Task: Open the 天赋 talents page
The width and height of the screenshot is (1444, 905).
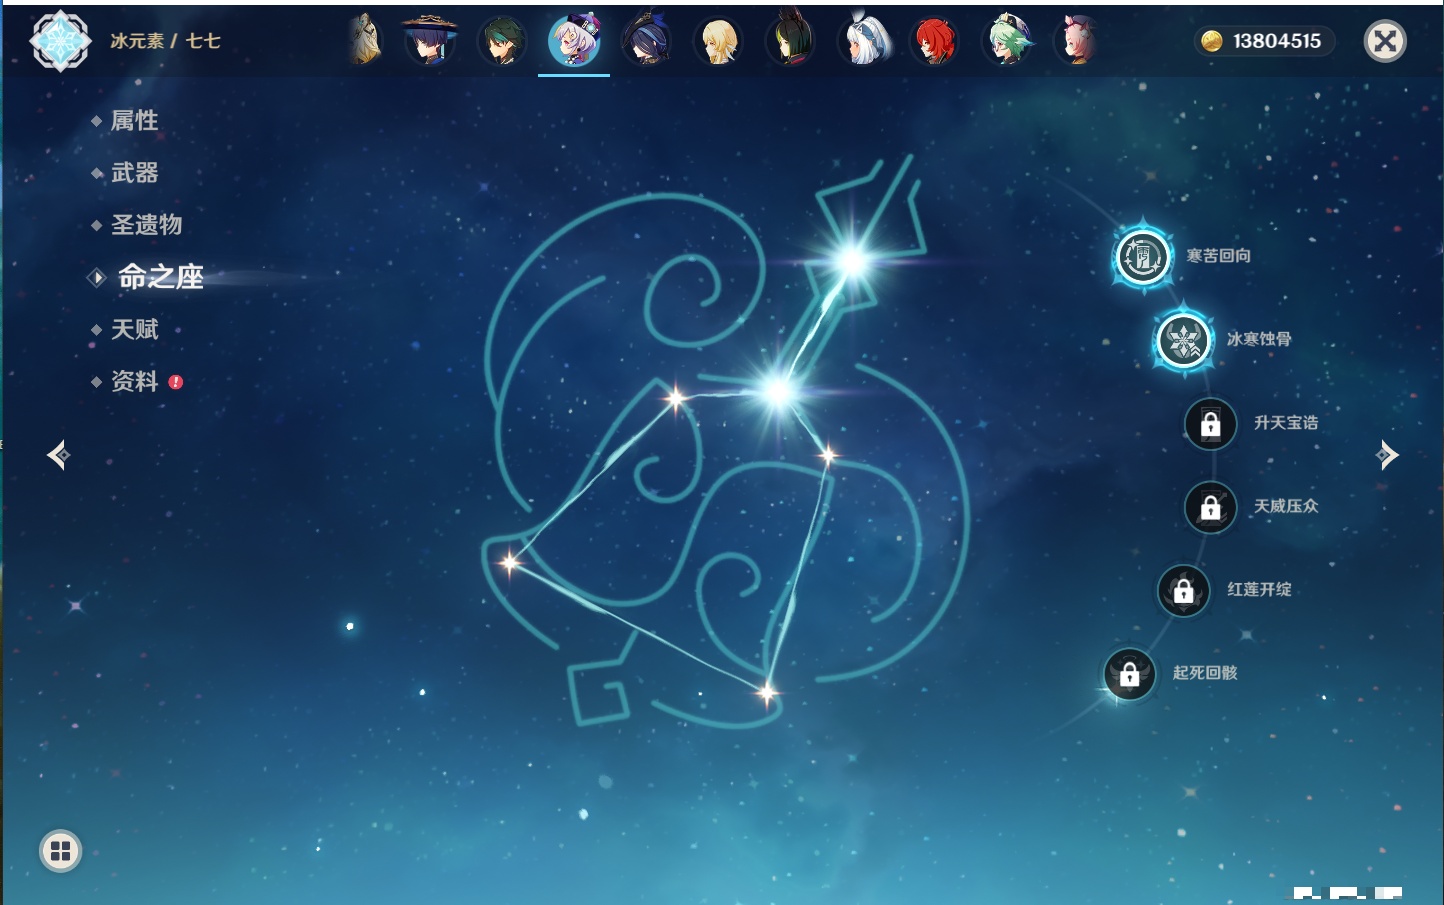Action: [134, 330]
